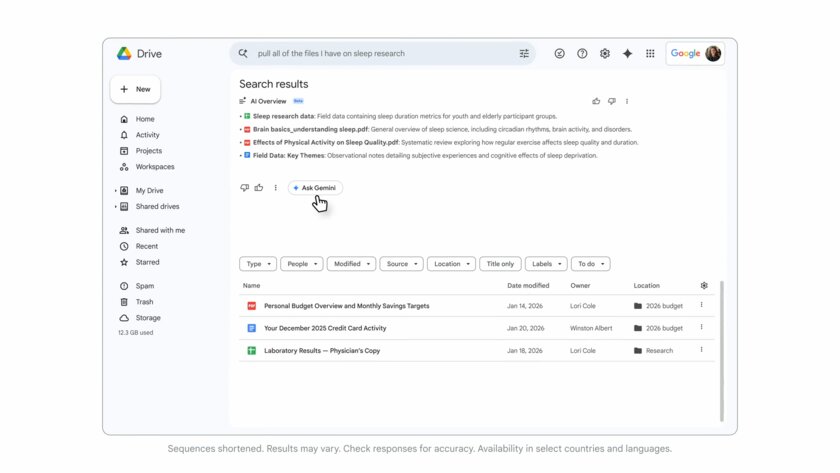
Task: Open Brain basics_understanding sleep.pdf link
Action: coord(310,129)
